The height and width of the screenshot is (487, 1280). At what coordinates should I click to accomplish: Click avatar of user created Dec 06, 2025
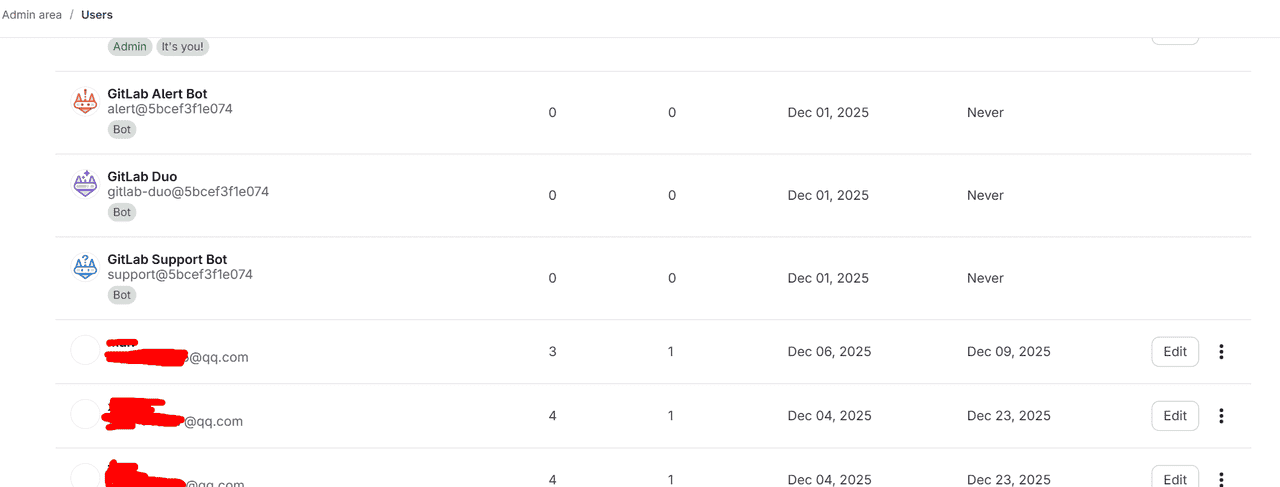[x=86, y=351]
